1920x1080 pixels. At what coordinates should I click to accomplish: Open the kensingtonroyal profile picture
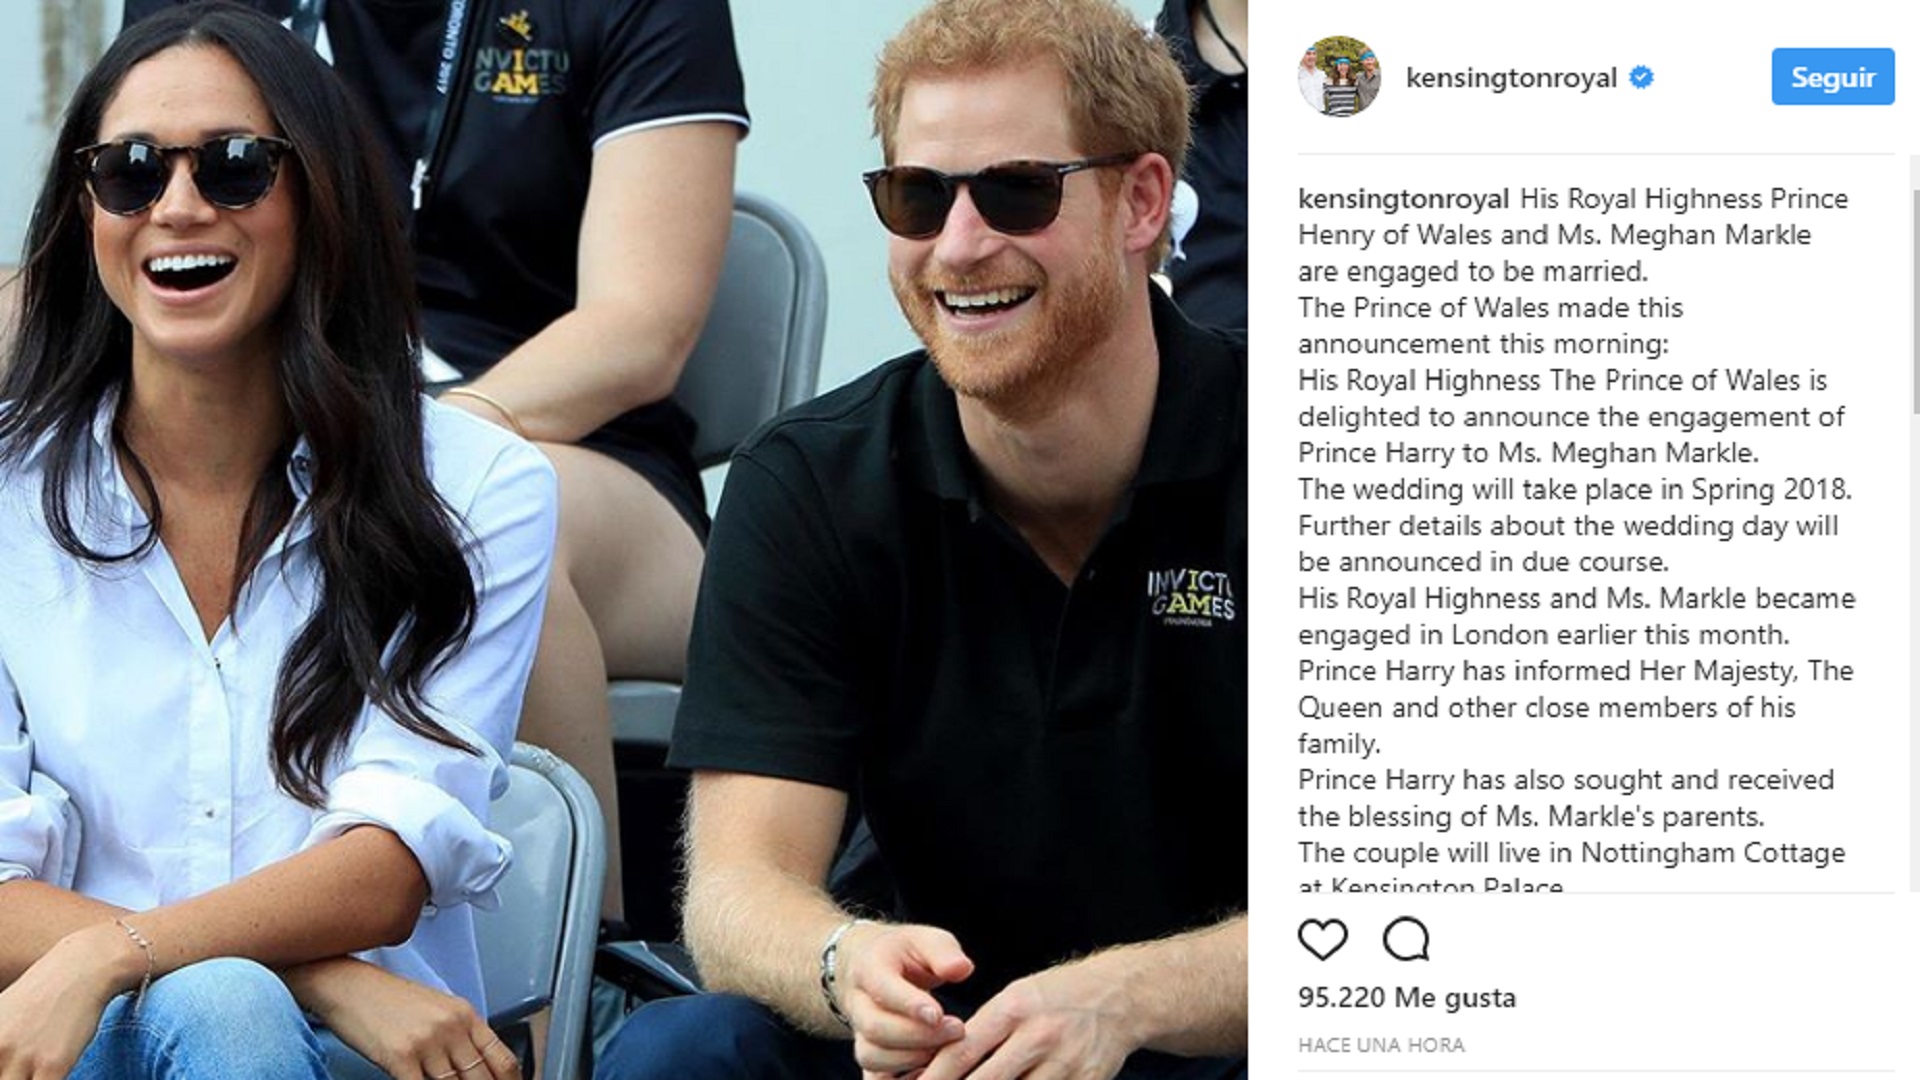pyautogui.click(x=1339, y=77)
